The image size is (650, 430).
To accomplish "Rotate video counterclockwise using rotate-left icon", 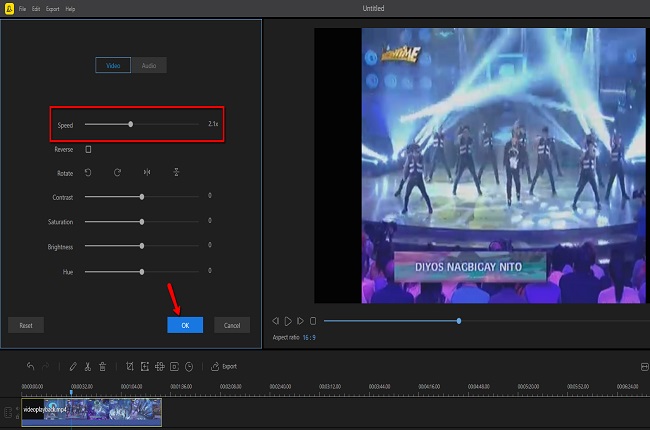I will pyautogui.click(x=88, y=172).
